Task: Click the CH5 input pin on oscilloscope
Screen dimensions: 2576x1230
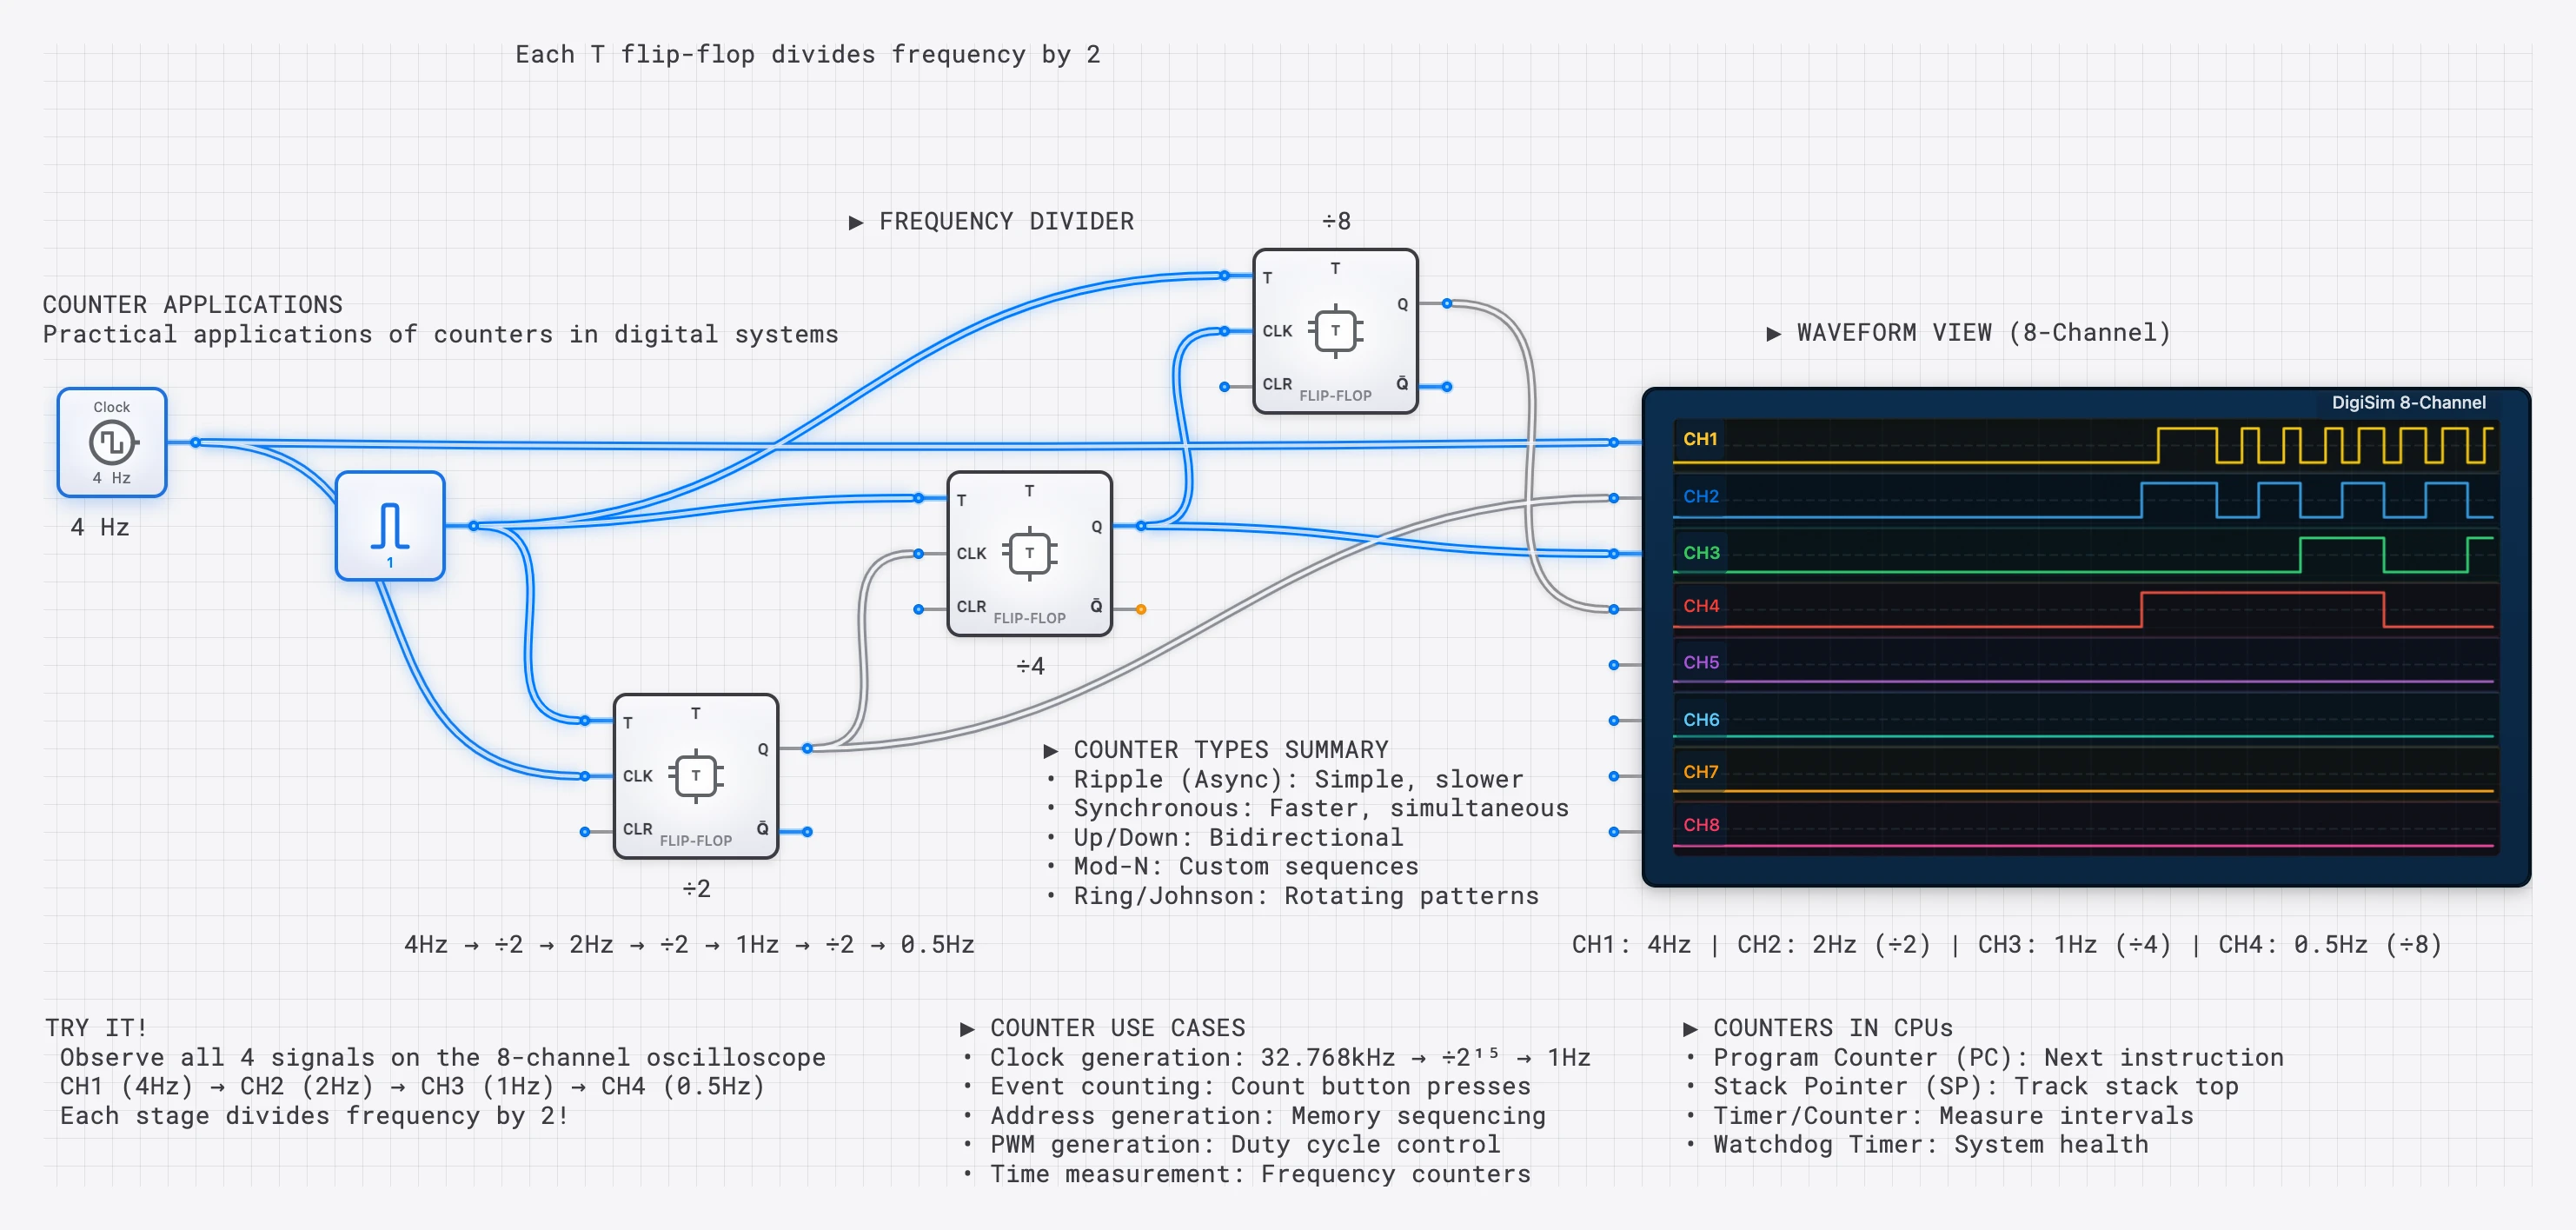Action: tap(1613, 665)
